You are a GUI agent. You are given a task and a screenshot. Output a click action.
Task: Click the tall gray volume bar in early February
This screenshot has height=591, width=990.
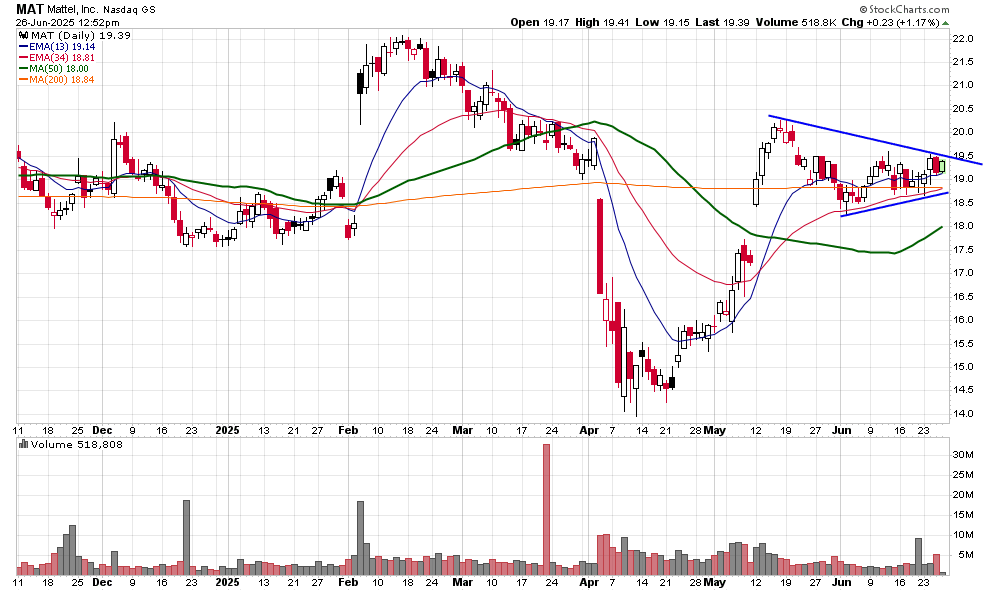point(361,537)
